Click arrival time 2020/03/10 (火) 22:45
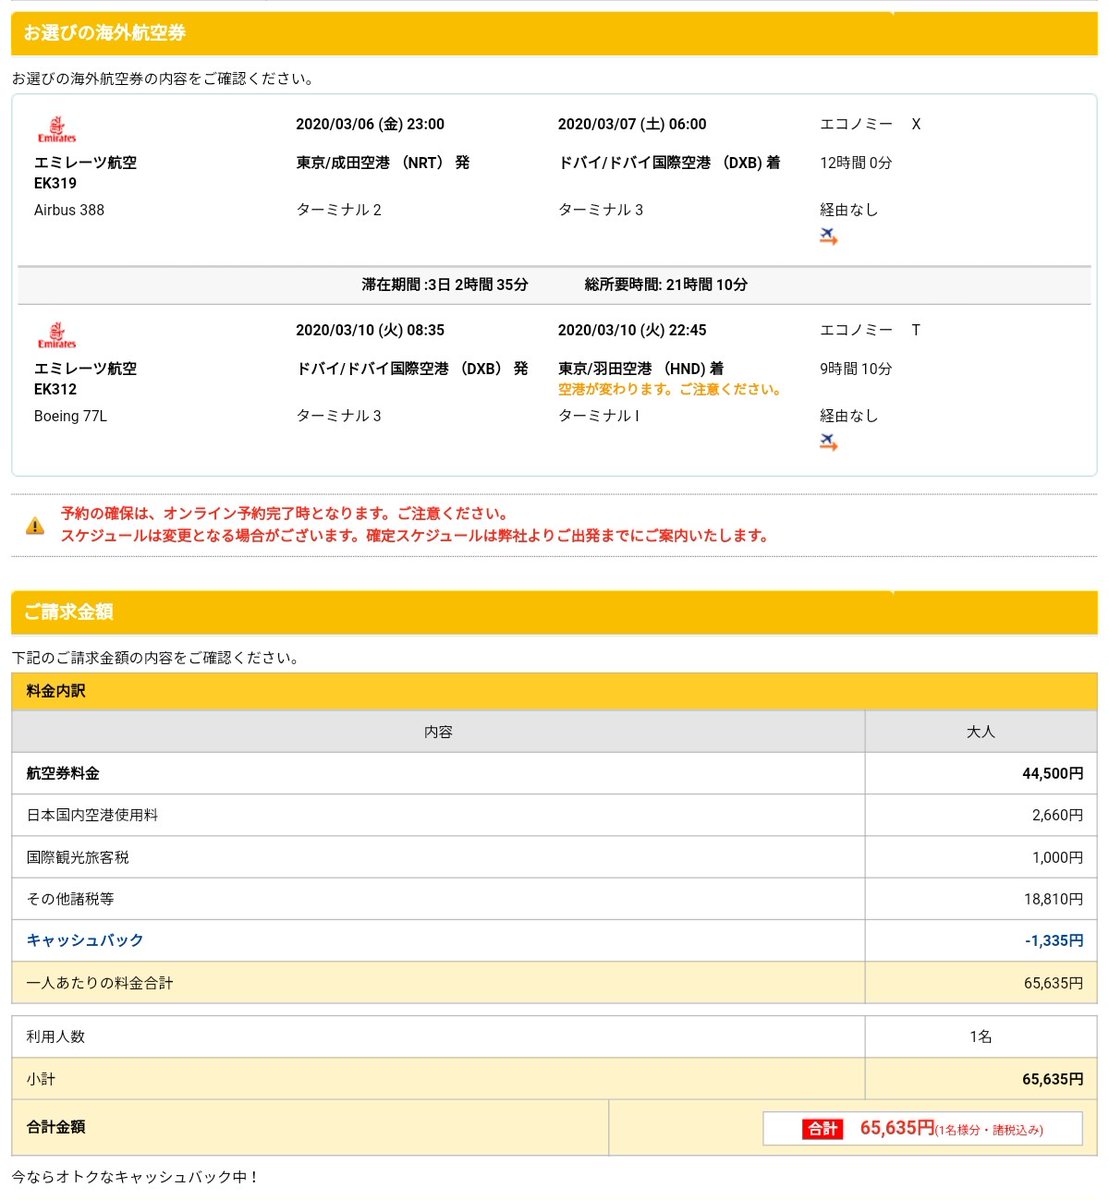 pyautogui.click(x=632, y=331)
